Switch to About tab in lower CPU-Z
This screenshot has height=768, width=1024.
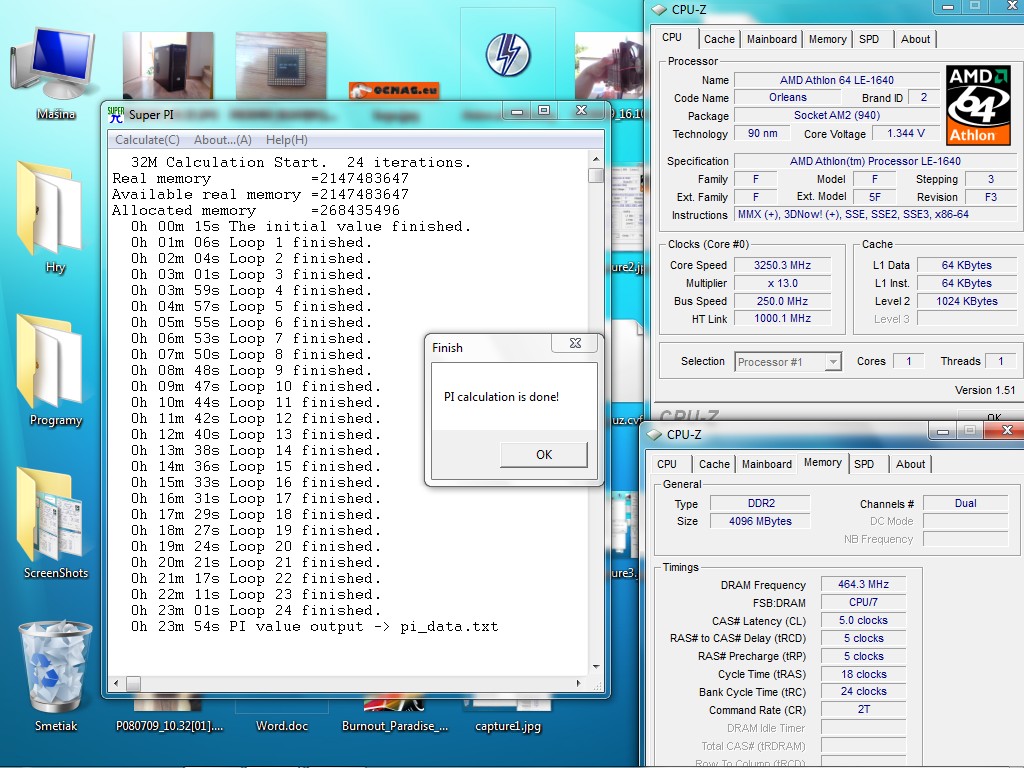(x=910, y=464)
